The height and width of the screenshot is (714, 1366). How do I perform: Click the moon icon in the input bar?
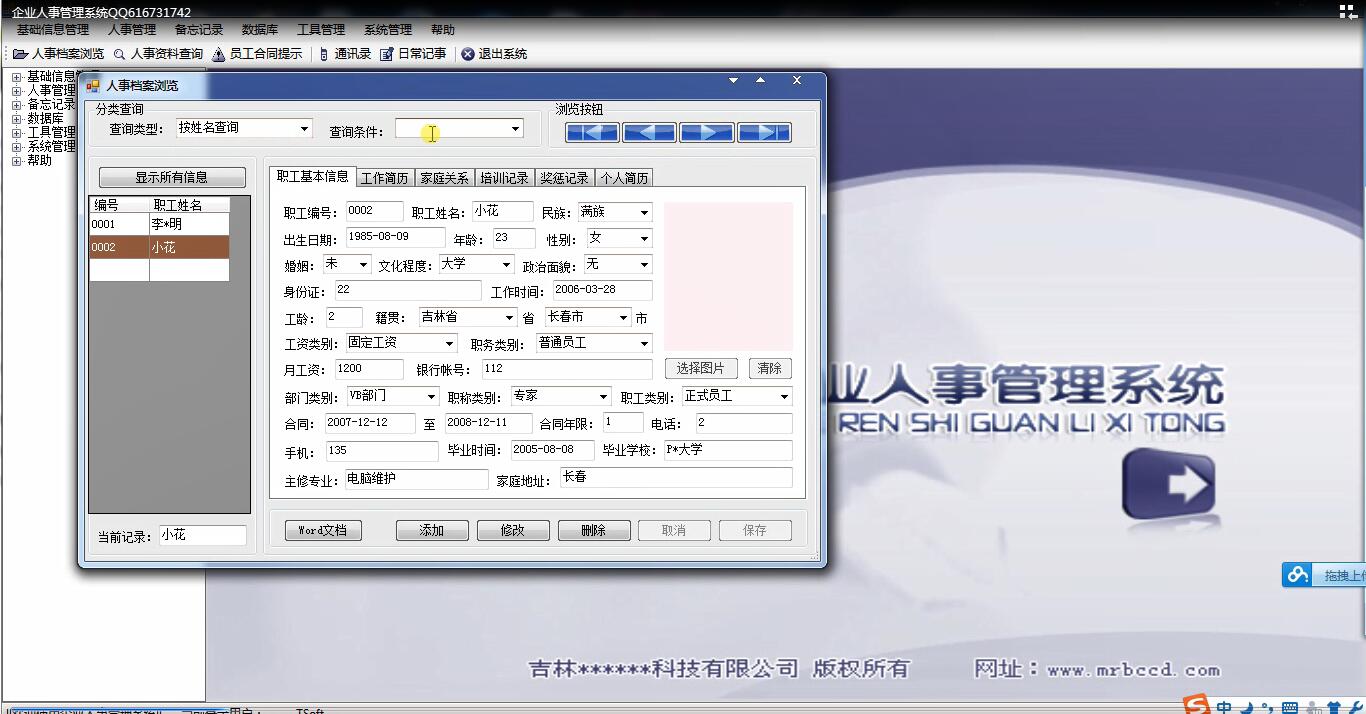tap(1247, 708)
